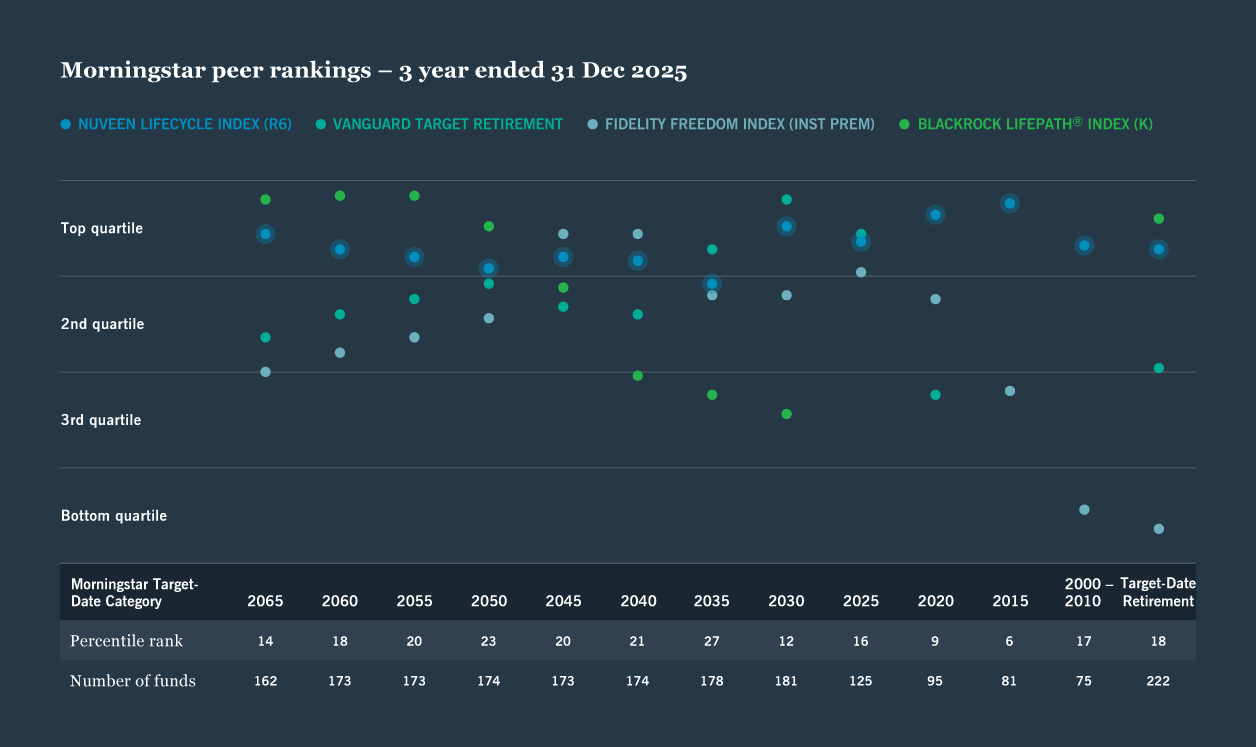Toggle visibility of the Nuveen Lifecycle Index series
The width and height of the screenshot is (1256, 747).
(x=176, y=124)
